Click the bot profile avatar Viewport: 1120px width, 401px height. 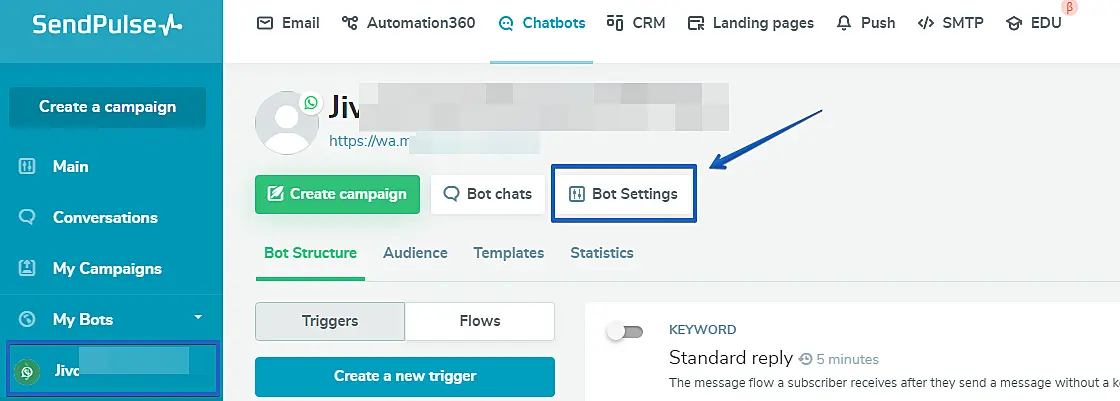(287, 122)
